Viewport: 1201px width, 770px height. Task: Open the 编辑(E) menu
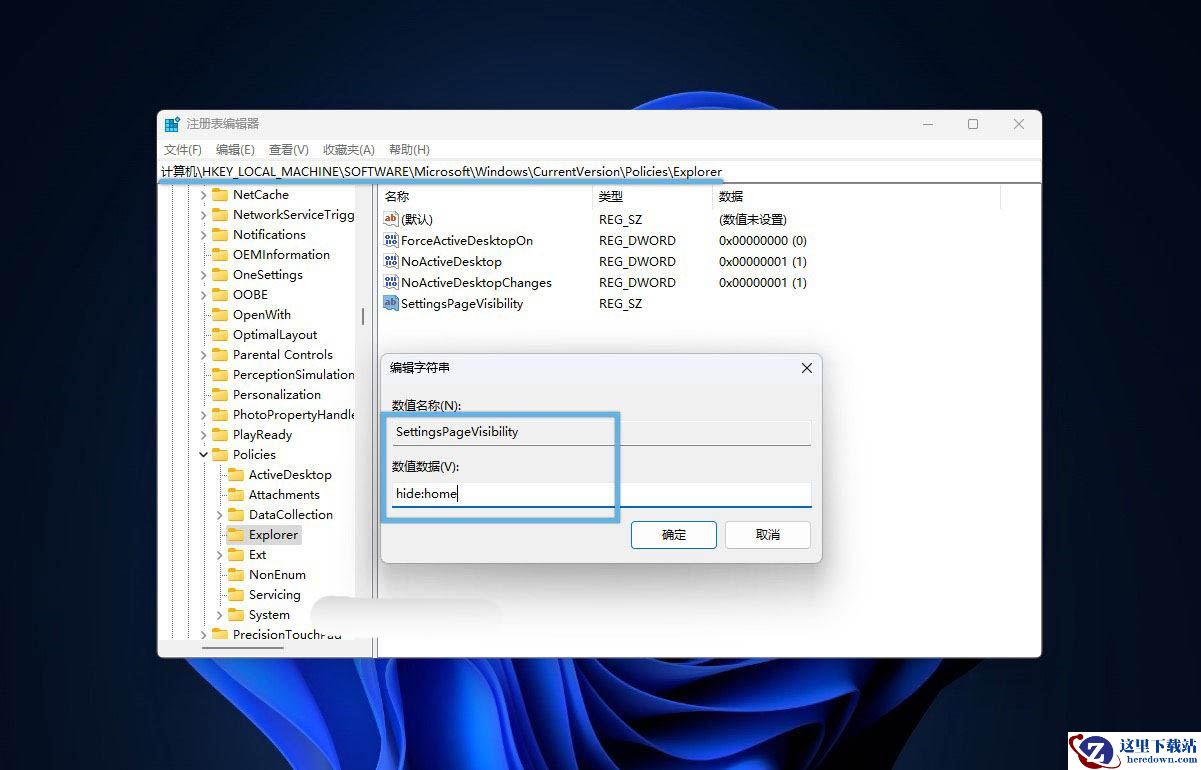tap(235, 150)
